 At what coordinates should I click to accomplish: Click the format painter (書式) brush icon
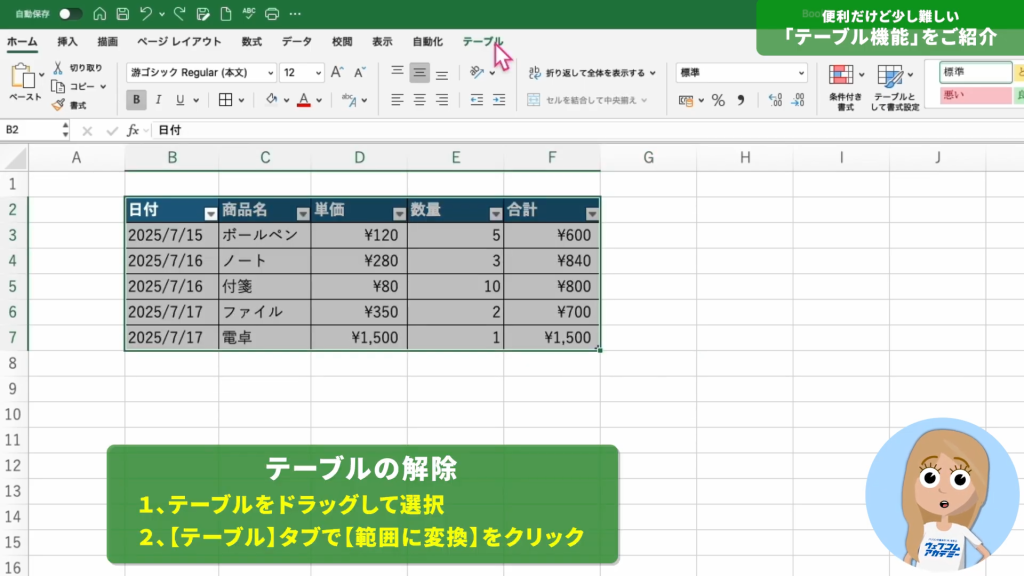(58, 104)
